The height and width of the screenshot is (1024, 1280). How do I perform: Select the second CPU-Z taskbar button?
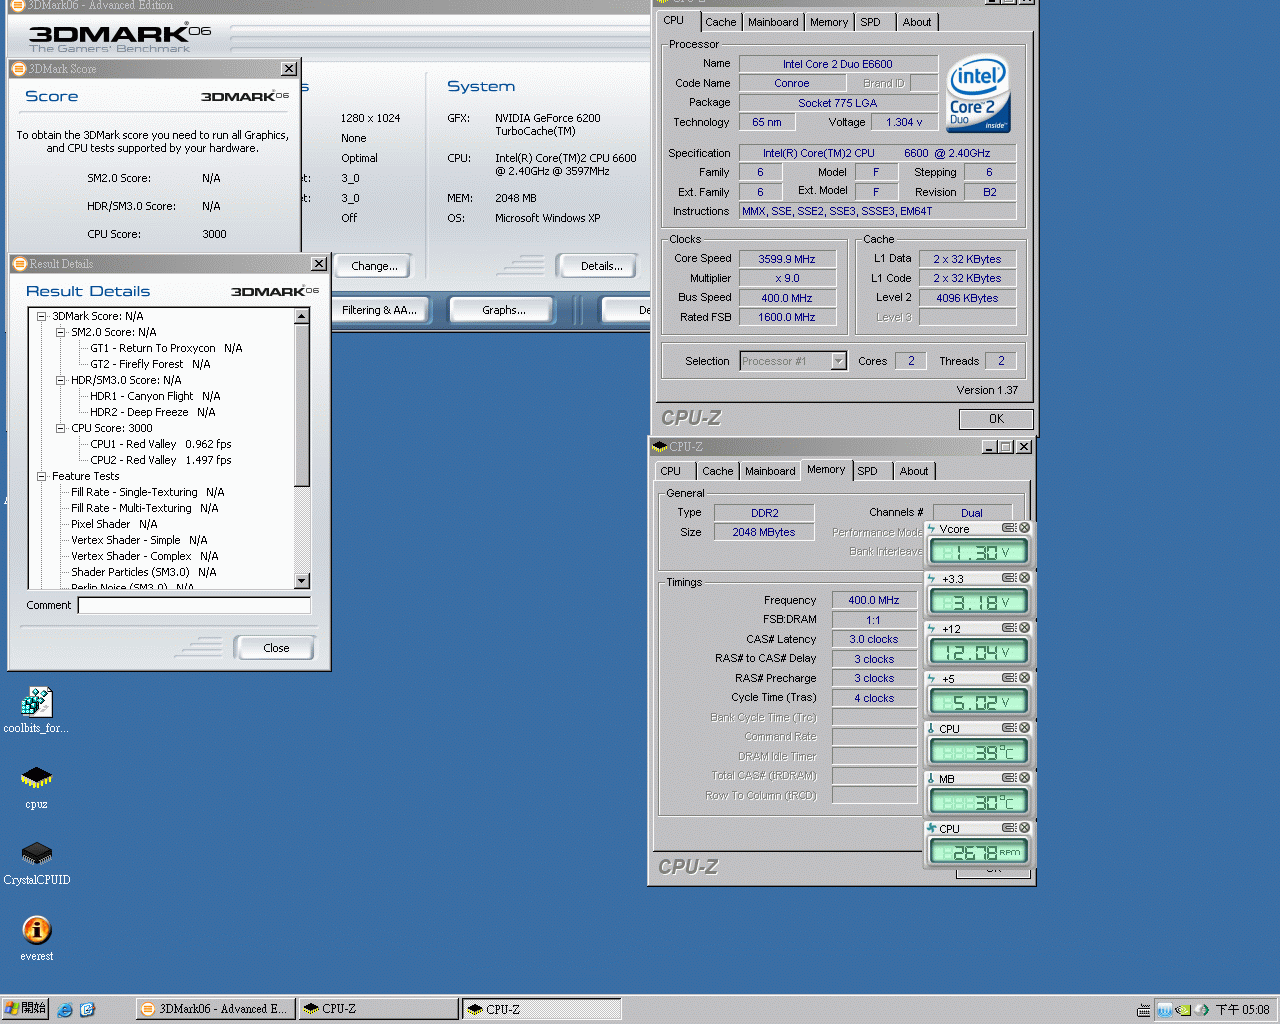tap(541, 1009)
